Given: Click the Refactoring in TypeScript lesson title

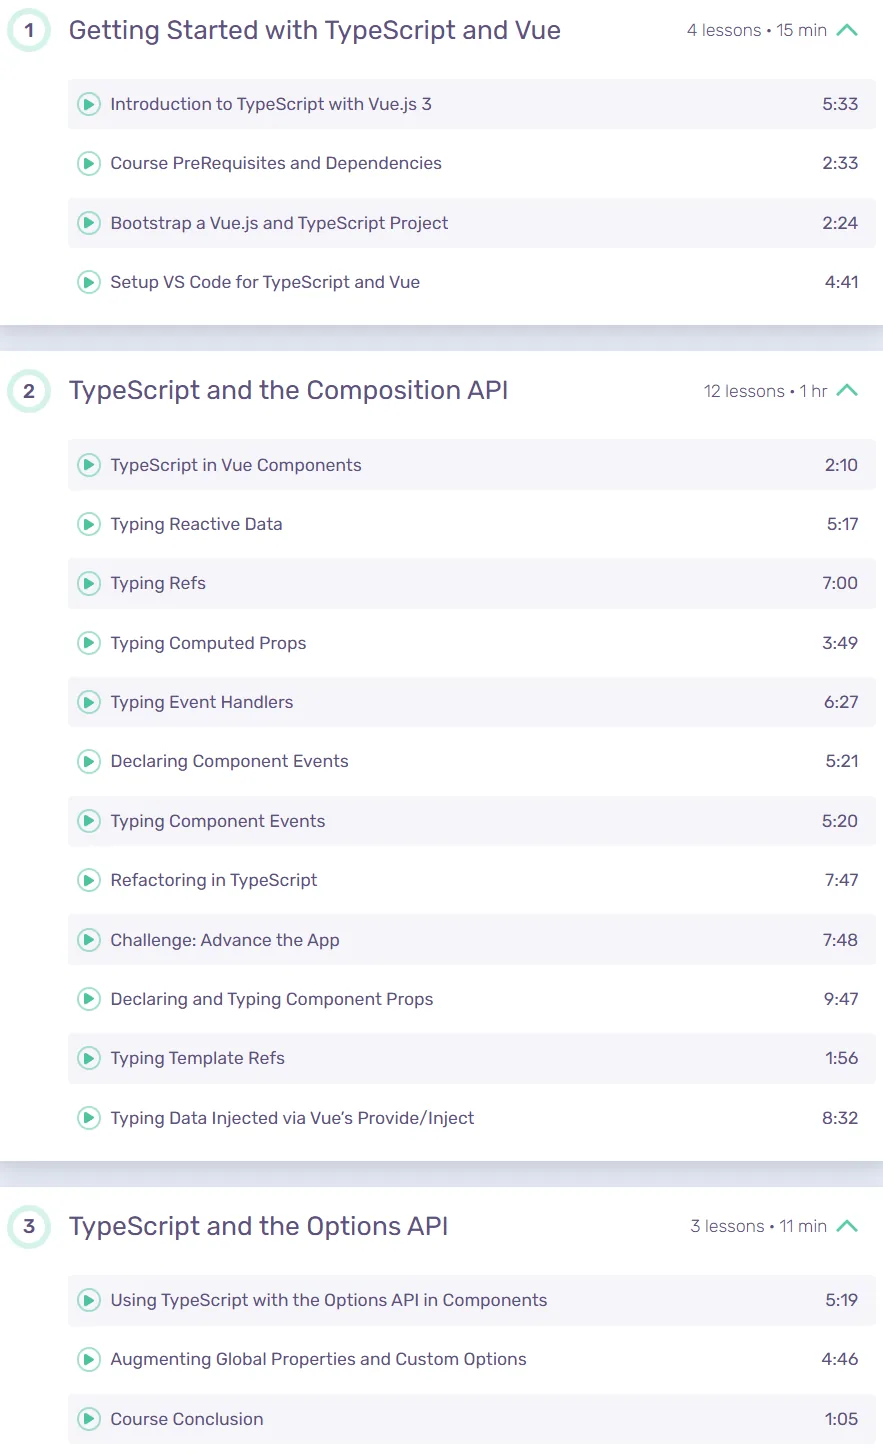Looking at the screenshot, I should pyautogui.click(x=214, y=880).
